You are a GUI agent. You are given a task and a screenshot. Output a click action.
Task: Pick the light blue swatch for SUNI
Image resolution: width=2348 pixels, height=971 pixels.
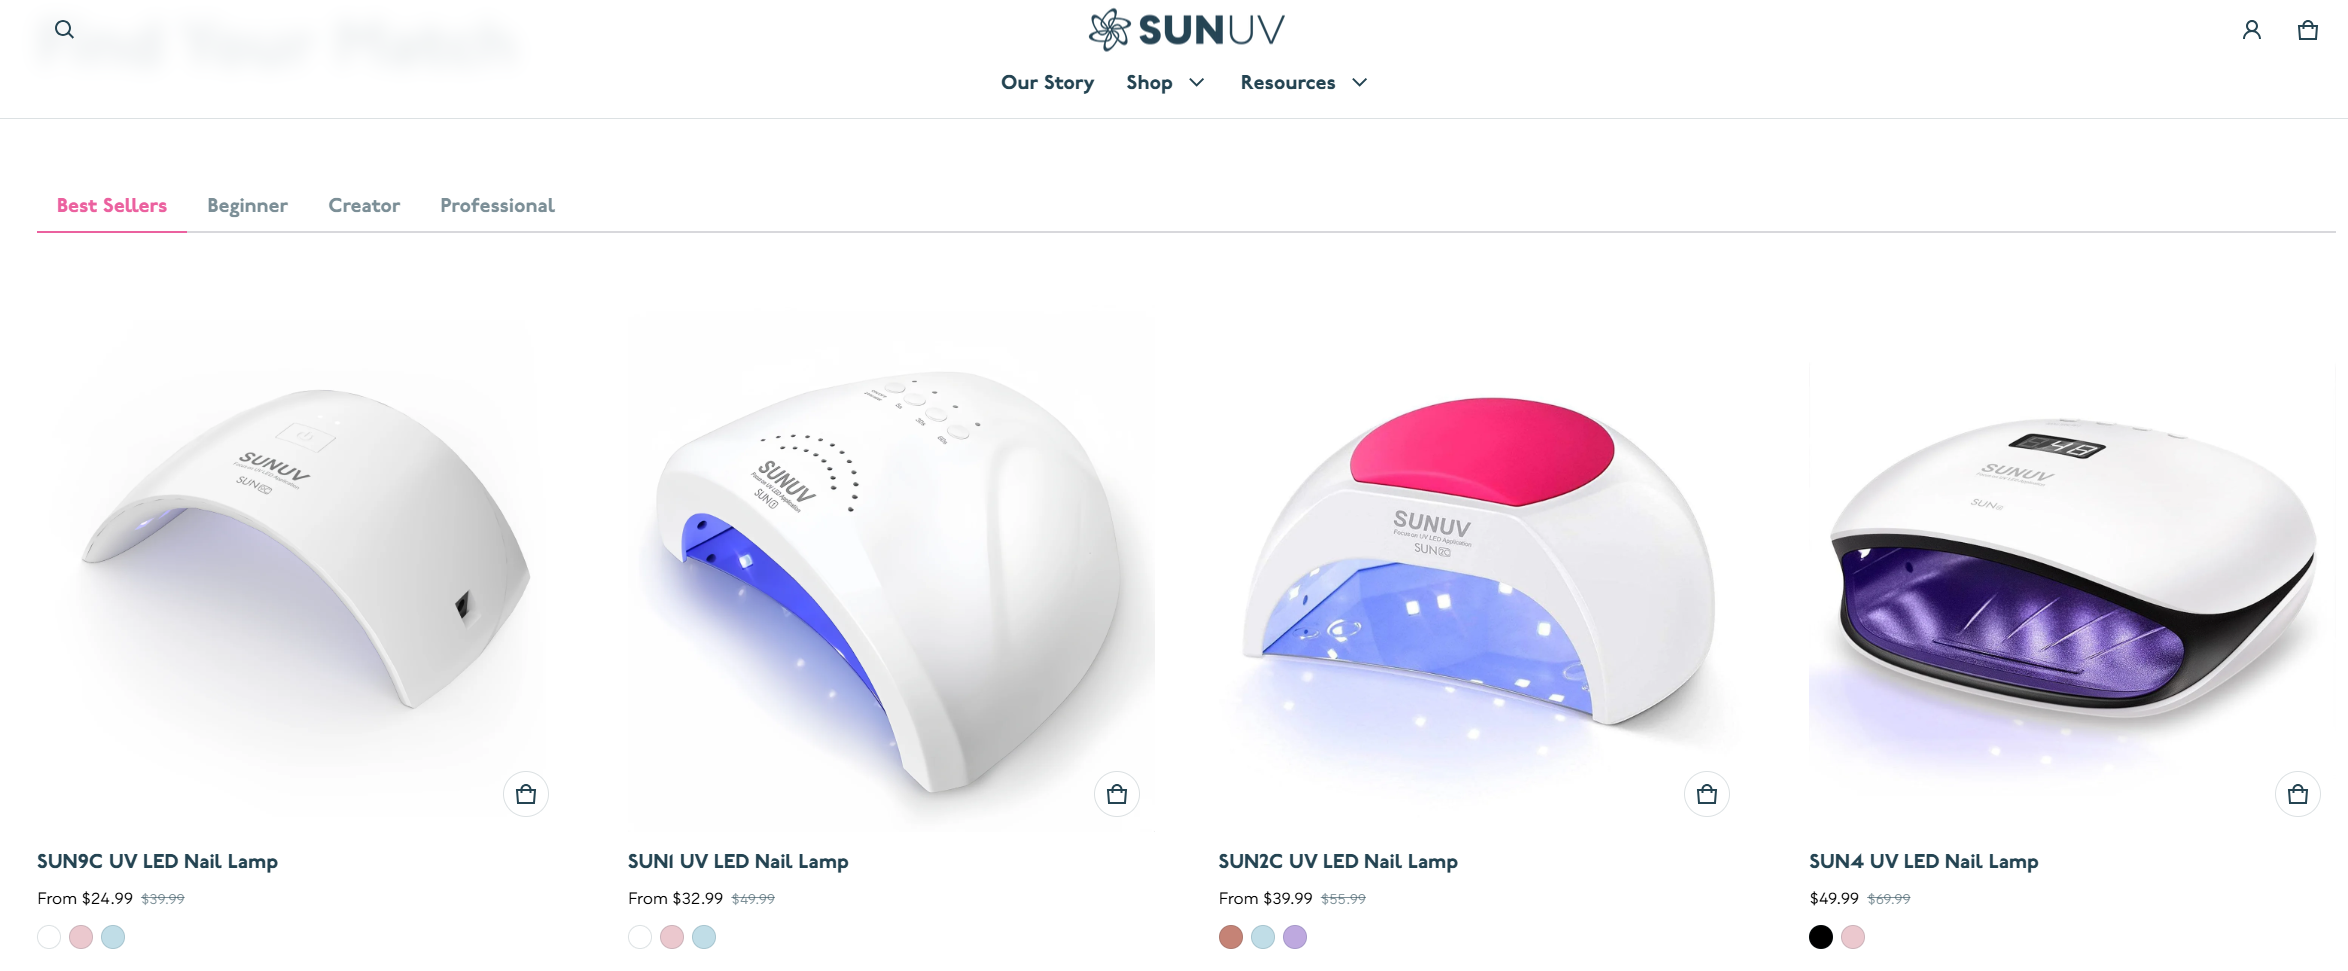(x=704, y=937)
